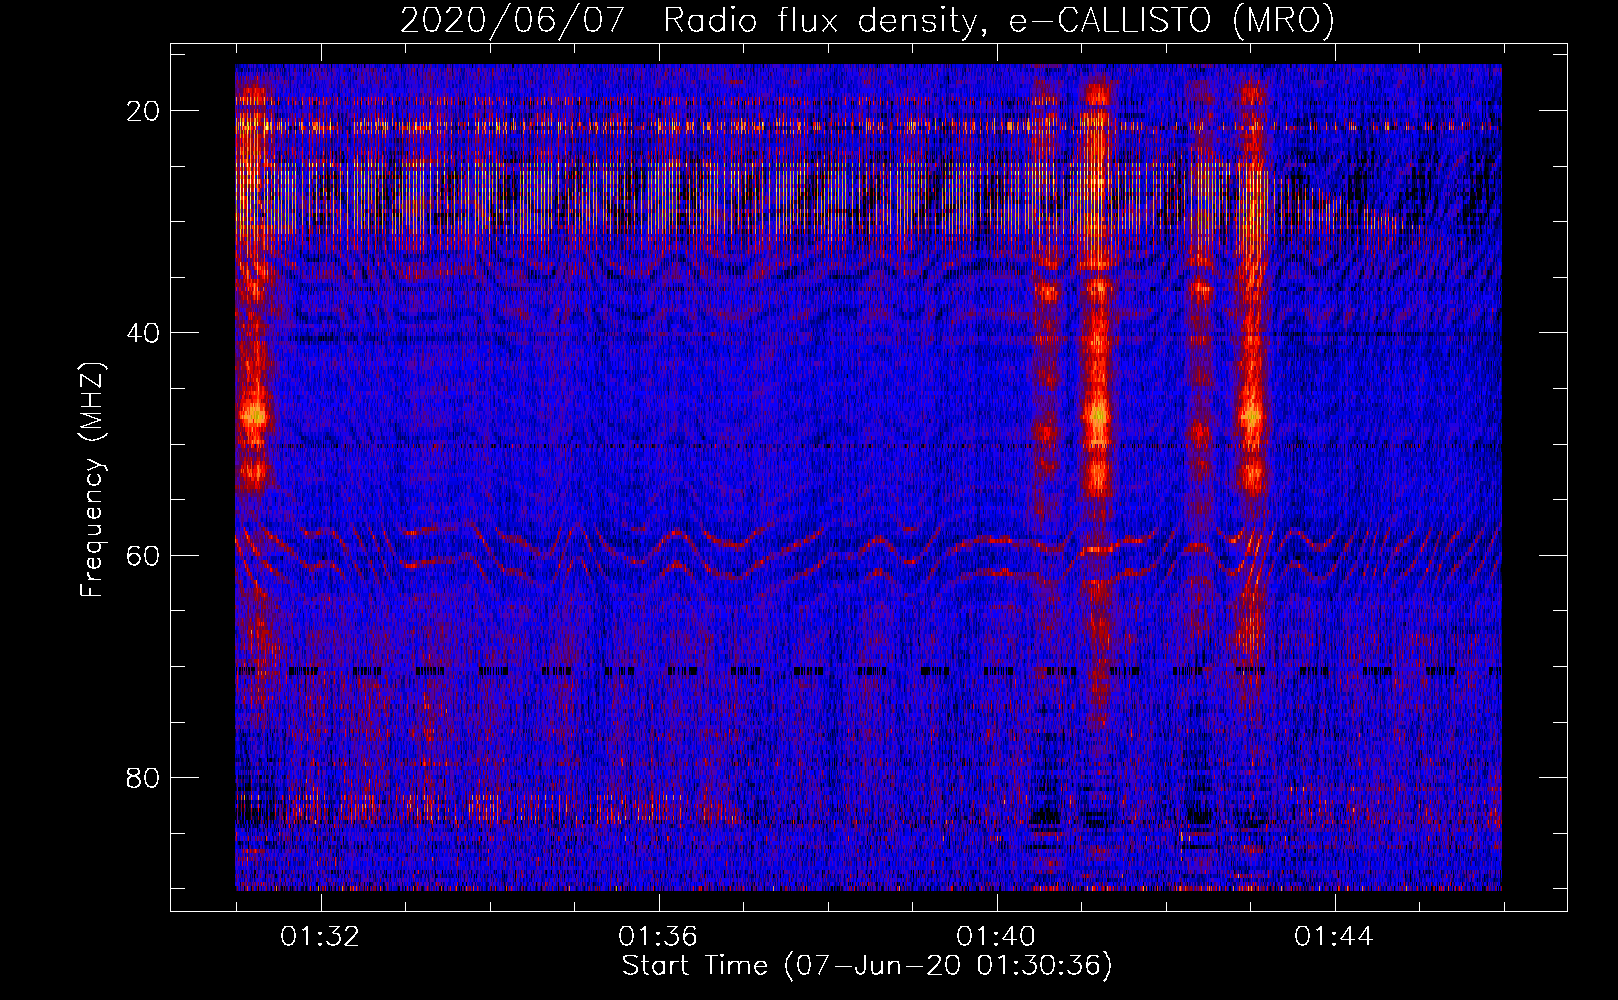The height and width of the screenshot is (1000, 1618).
Task: Click the 01:32 time tick label
Action: pyautogui.click(x=320, y=936)
